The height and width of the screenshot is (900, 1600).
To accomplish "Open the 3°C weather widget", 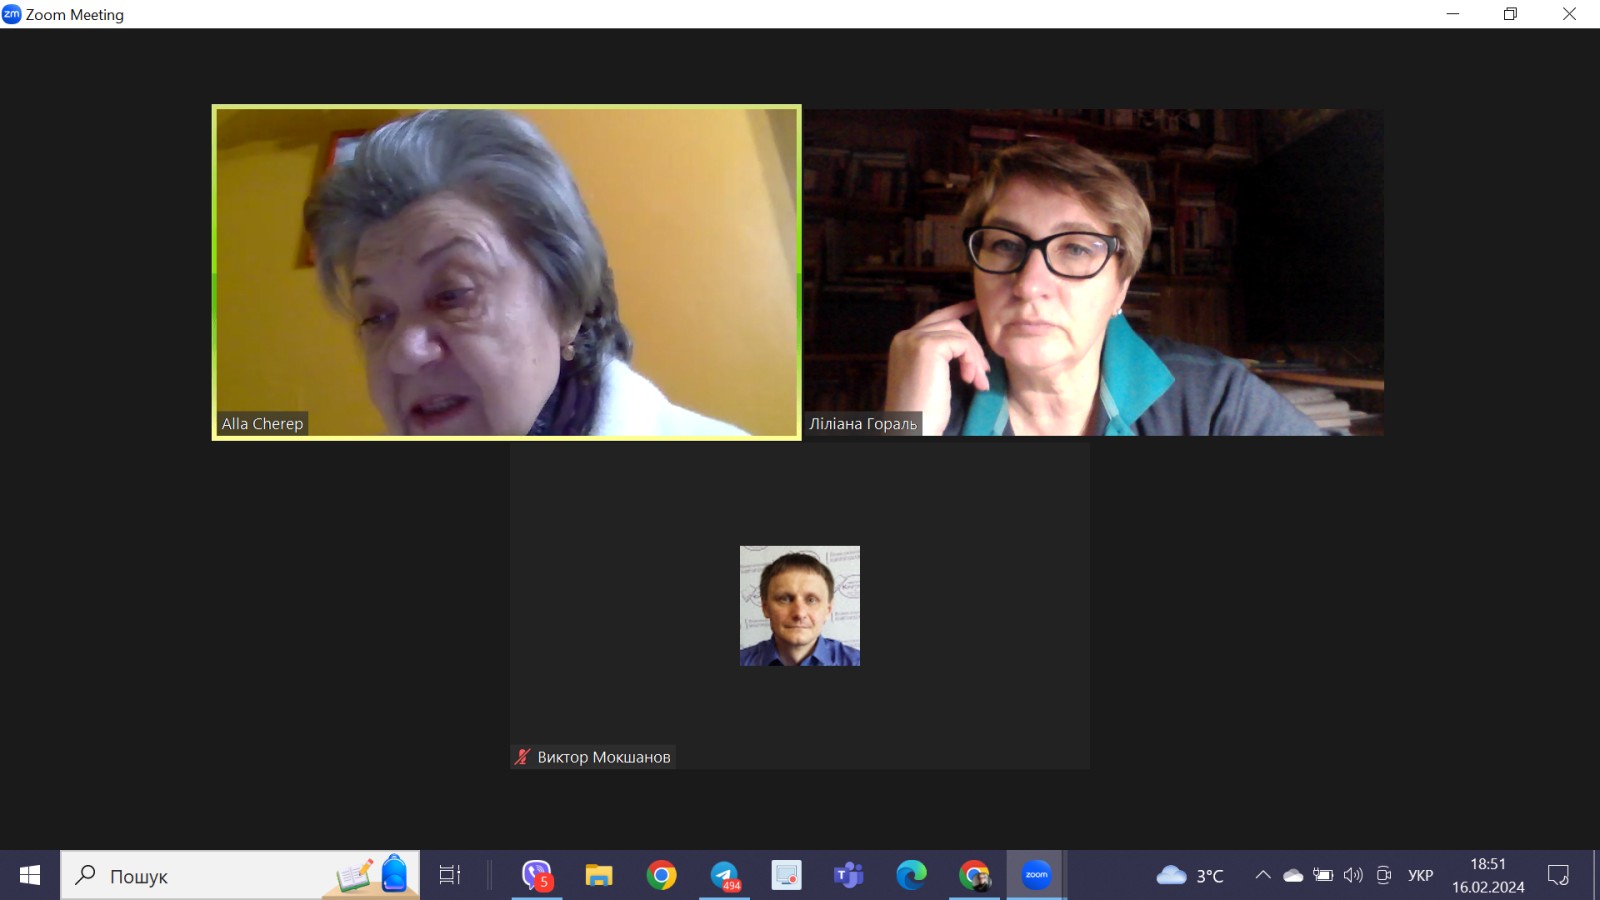I will [x=1190, y=875].
